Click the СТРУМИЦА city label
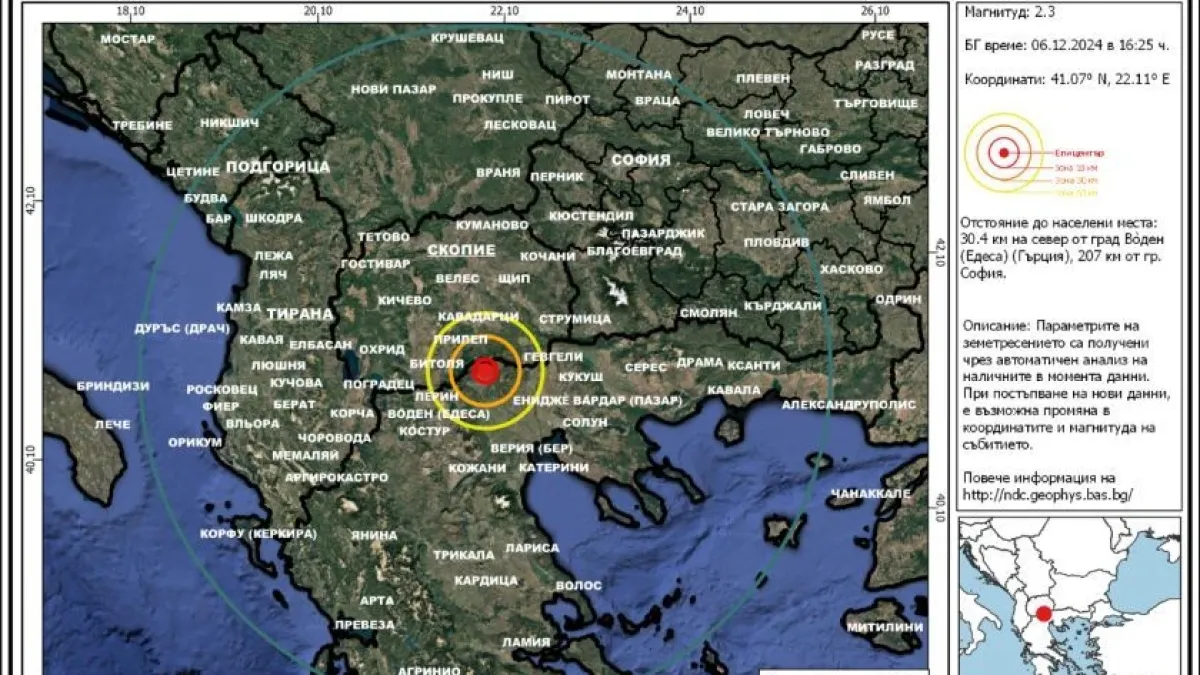The width and height of the screenshot is (1200, 675). pyautogui.click(x=575, y=319)
